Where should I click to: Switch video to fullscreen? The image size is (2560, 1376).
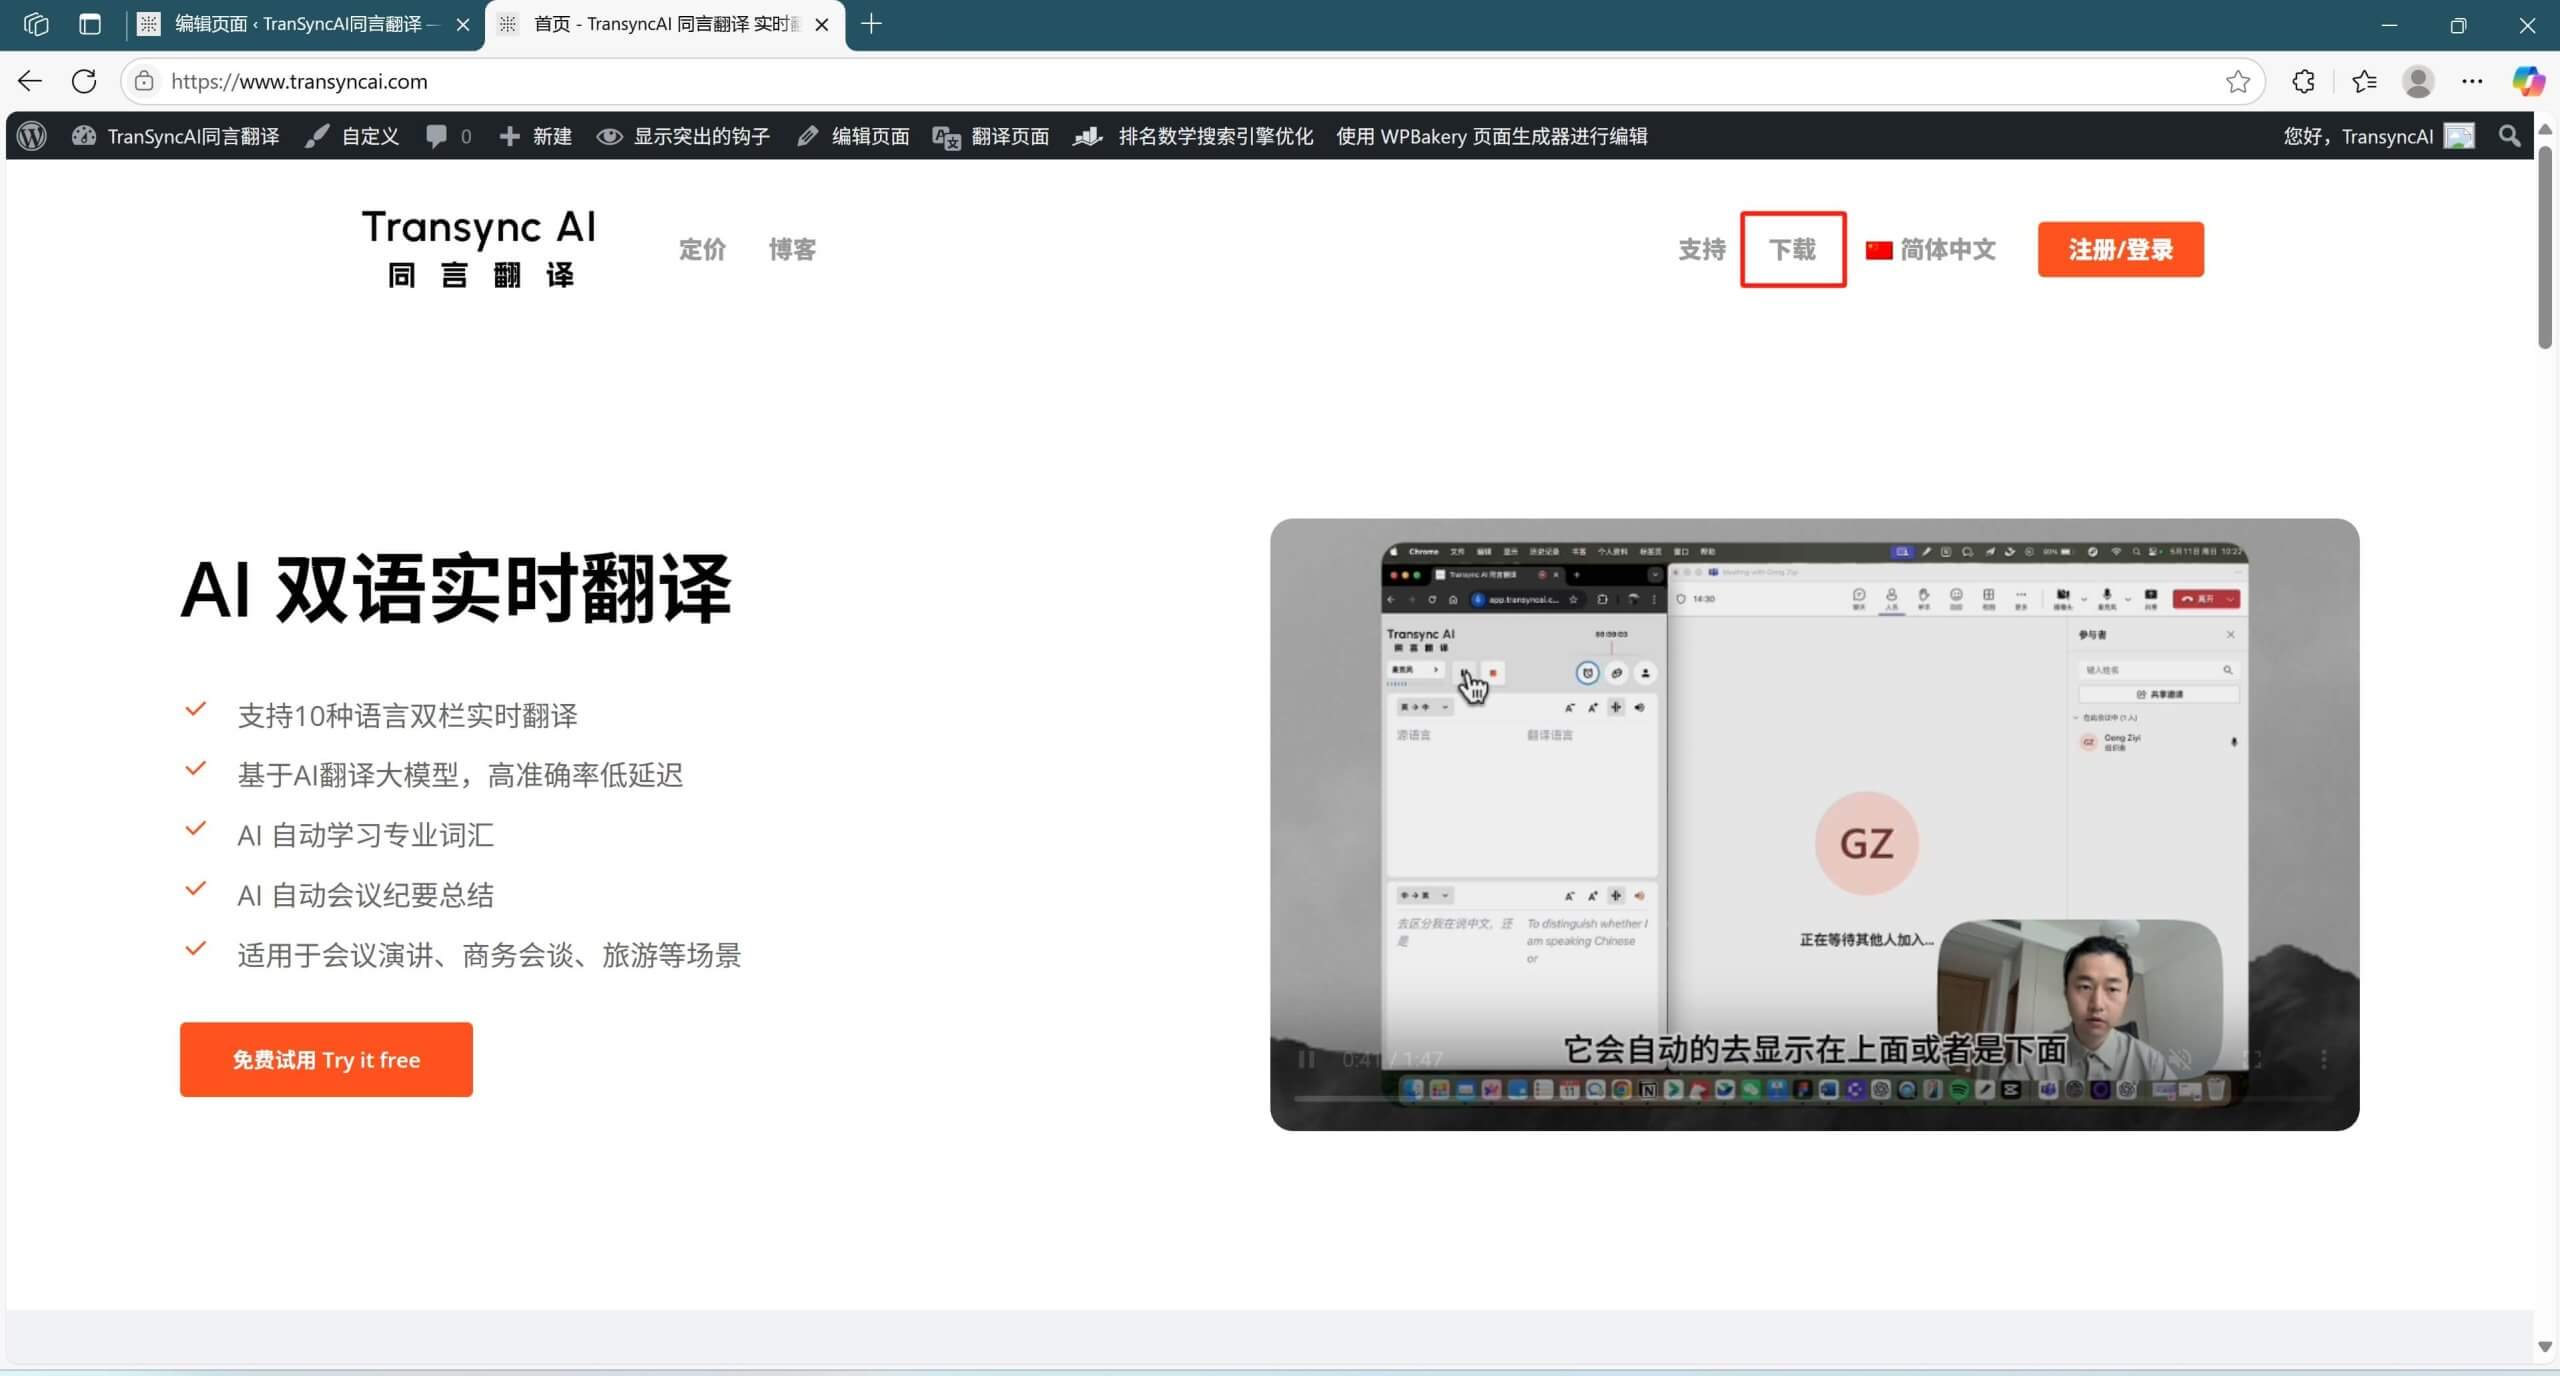tap(2251, 1059)
